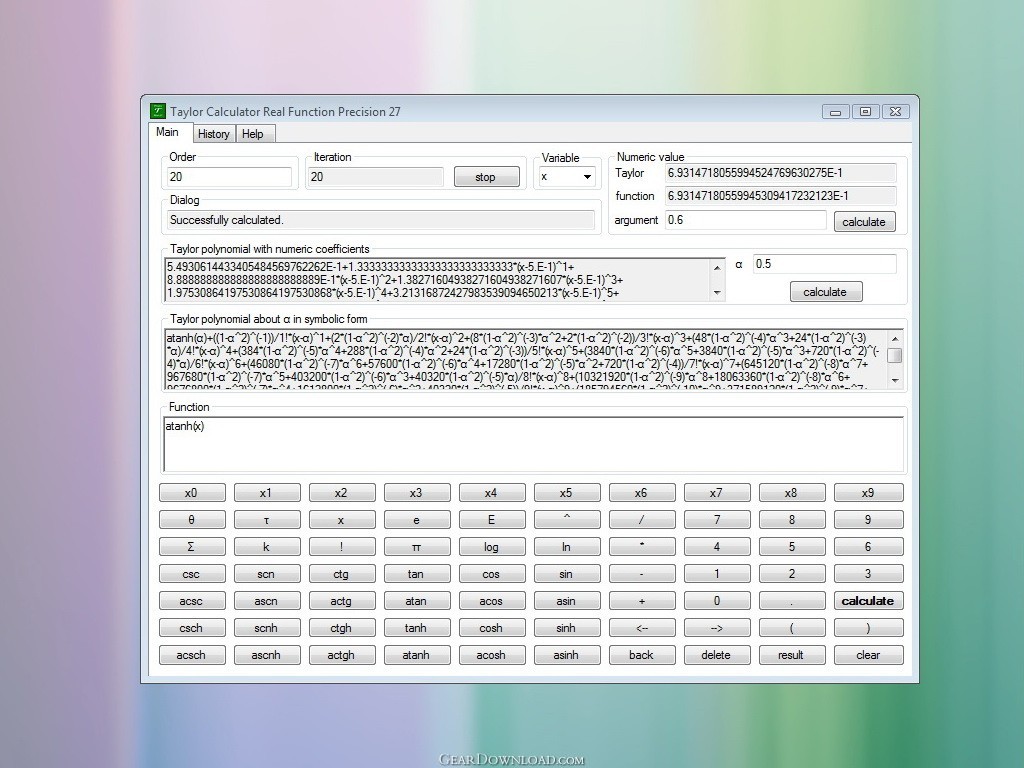Move cursor left with <-- key
The width and height of the screenshot is (1024, 768).
tap(642, 628)
